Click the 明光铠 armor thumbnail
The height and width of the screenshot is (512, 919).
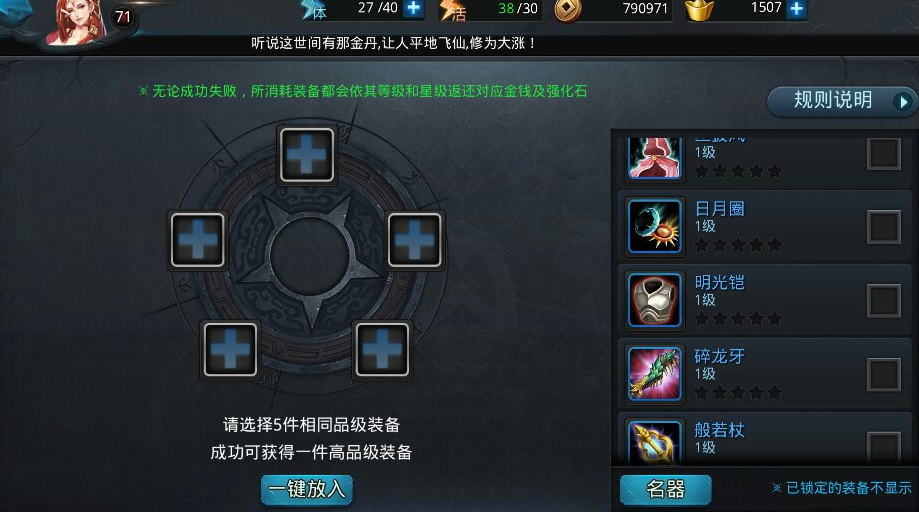[x=655, y=300]
